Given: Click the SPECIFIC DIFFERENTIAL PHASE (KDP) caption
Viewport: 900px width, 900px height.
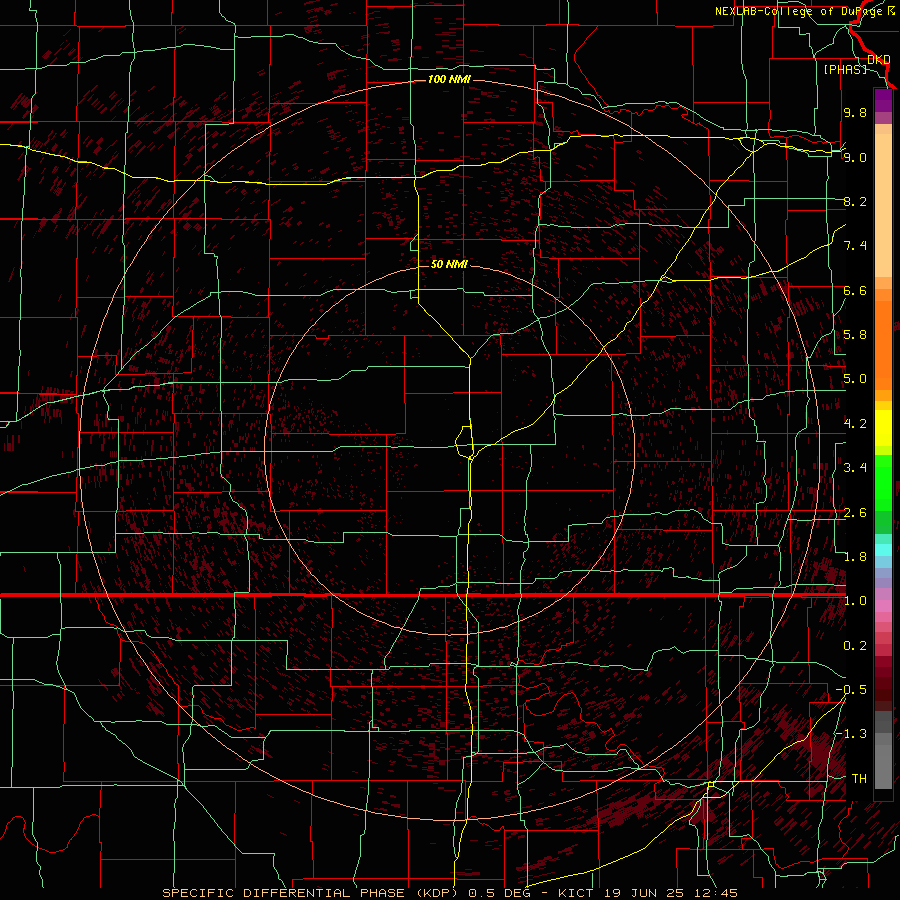Looking at the screenshot, I should tap(313, 893).
